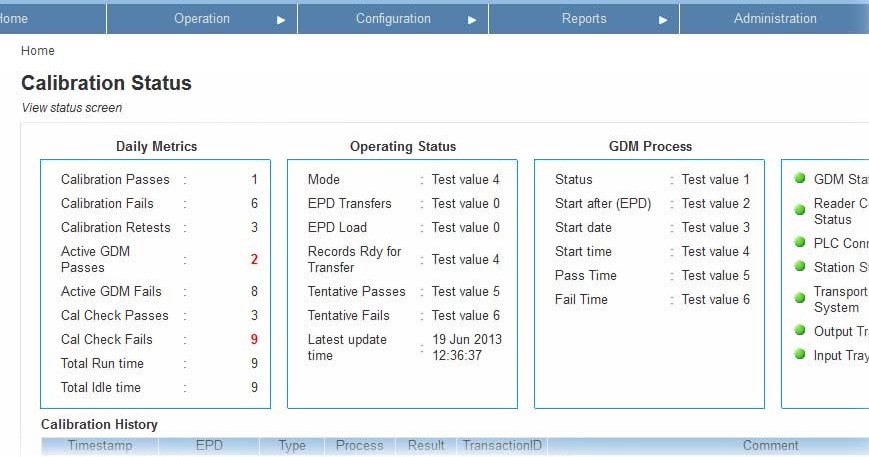Image resolution: width=869 pixels, height=457 pixels.
Task: Click the green Transport System indicator light
Action: point(799,298)
